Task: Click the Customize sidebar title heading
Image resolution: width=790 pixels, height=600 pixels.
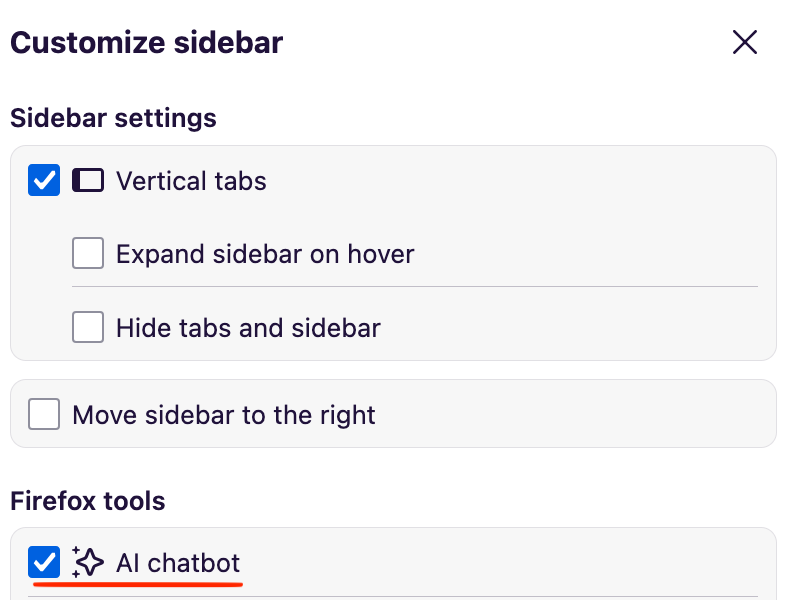Action: click(146, 43)
